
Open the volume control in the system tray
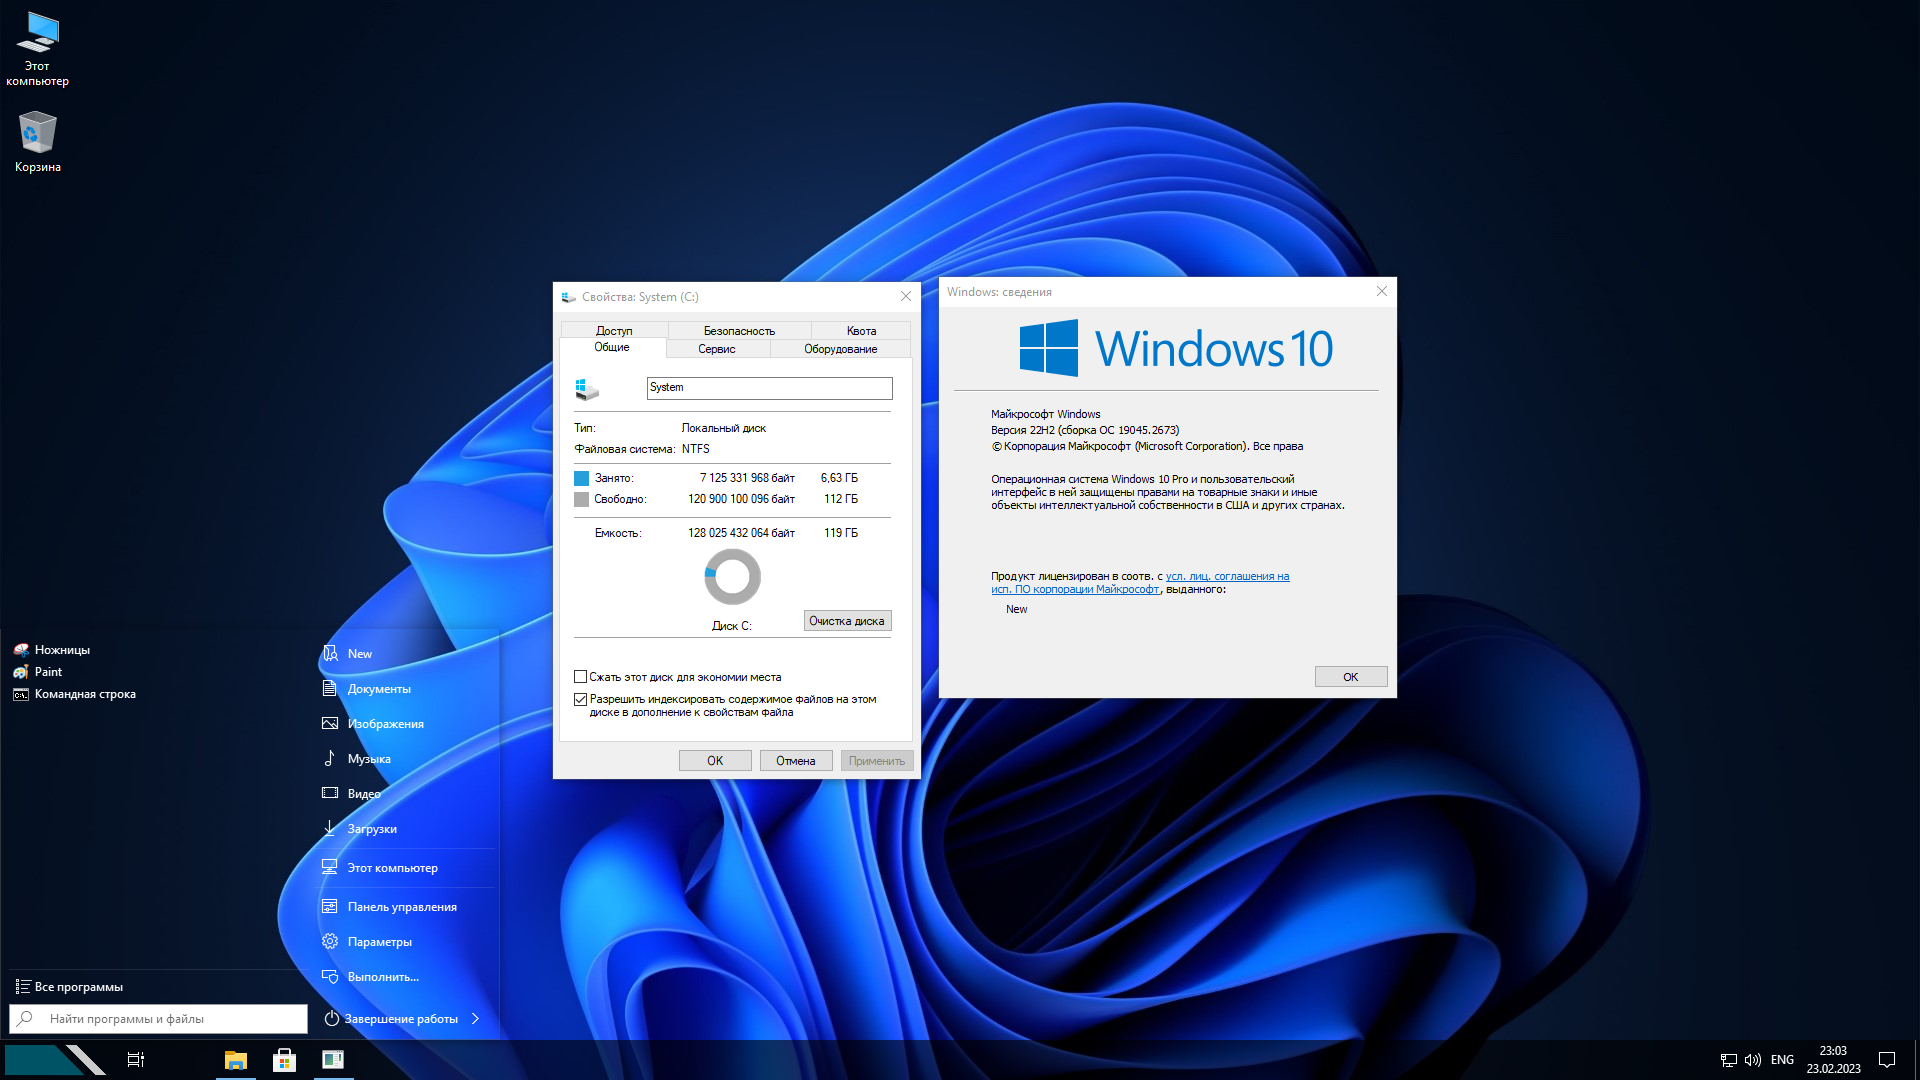1753,1060
